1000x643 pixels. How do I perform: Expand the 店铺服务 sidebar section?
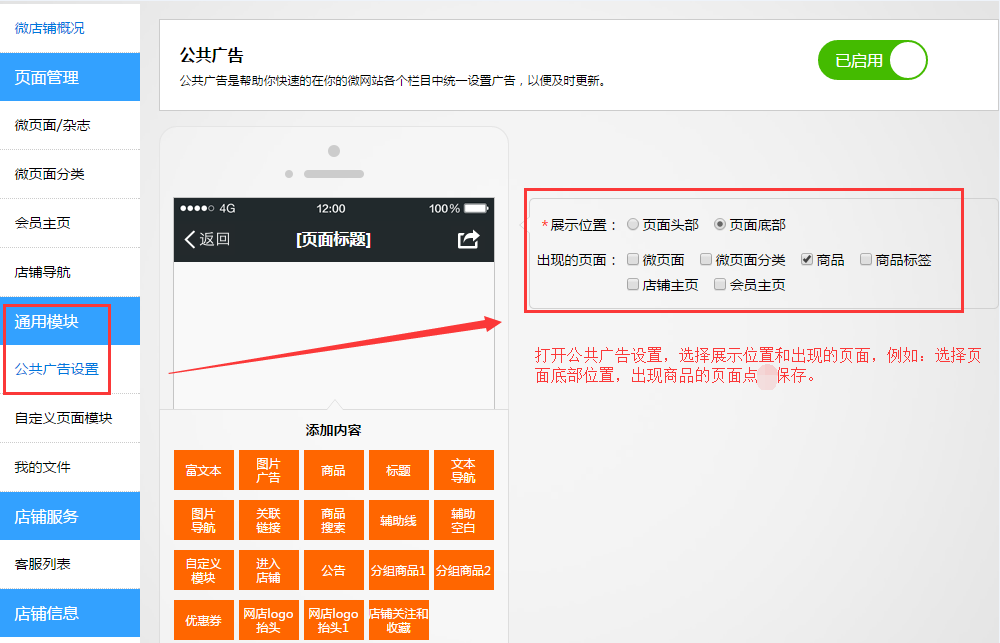[x=46, y=516]
